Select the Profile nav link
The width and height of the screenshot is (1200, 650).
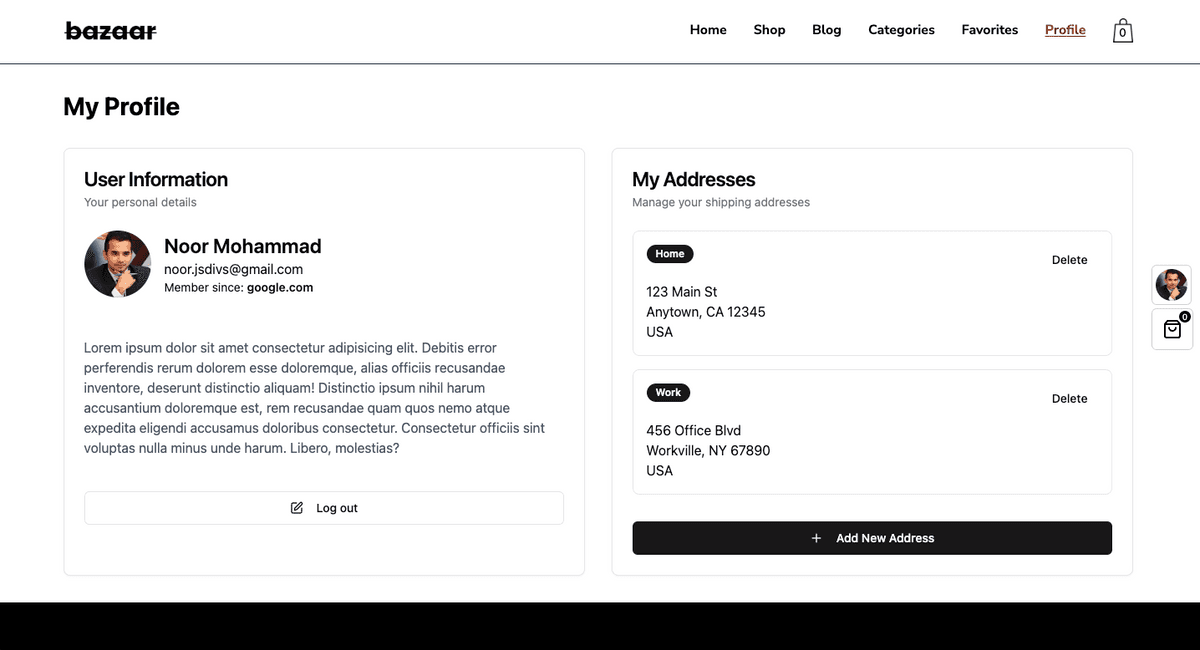(1065, 30)
